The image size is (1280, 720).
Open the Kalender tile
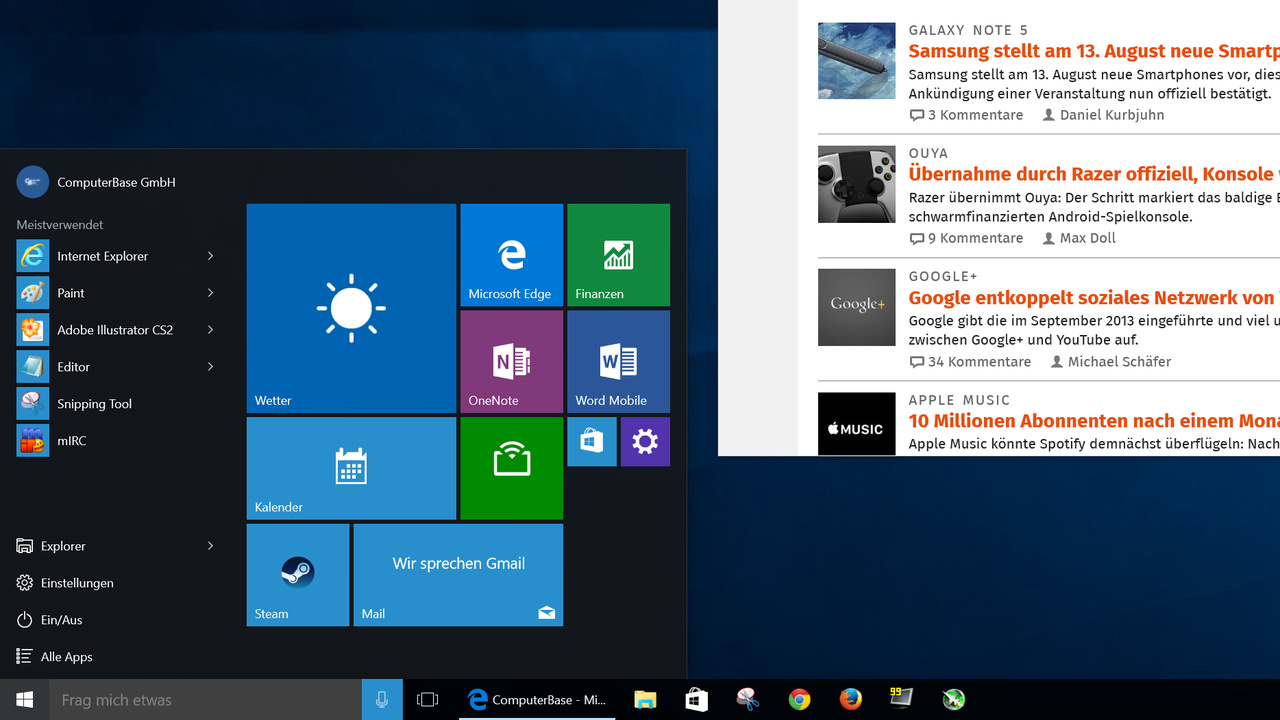pos(351,468)
